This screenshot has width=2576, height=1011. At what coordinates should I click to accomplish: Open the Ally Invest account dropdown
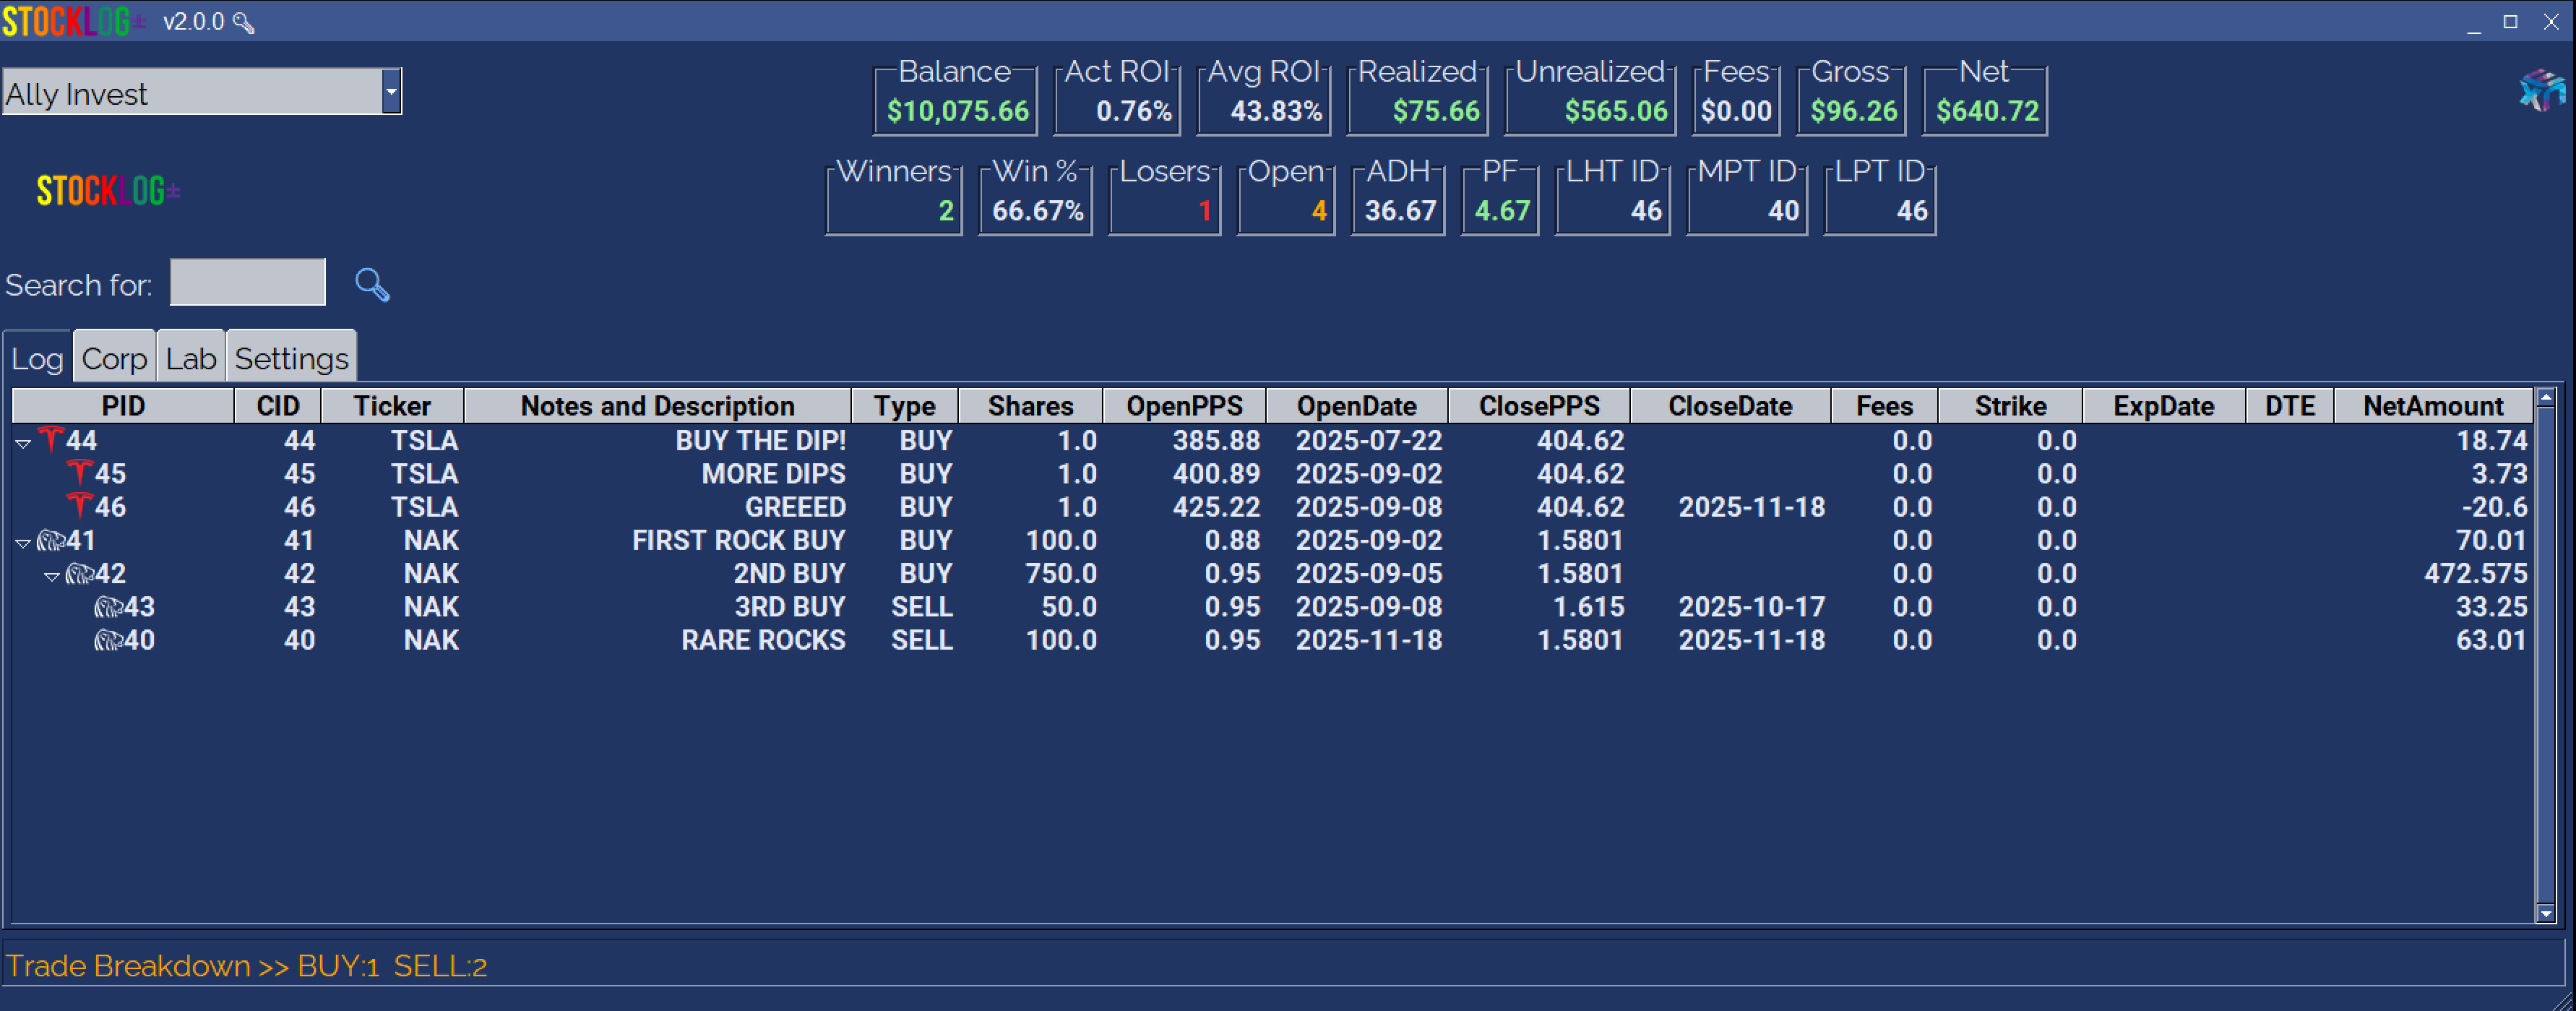click(391, 92)
